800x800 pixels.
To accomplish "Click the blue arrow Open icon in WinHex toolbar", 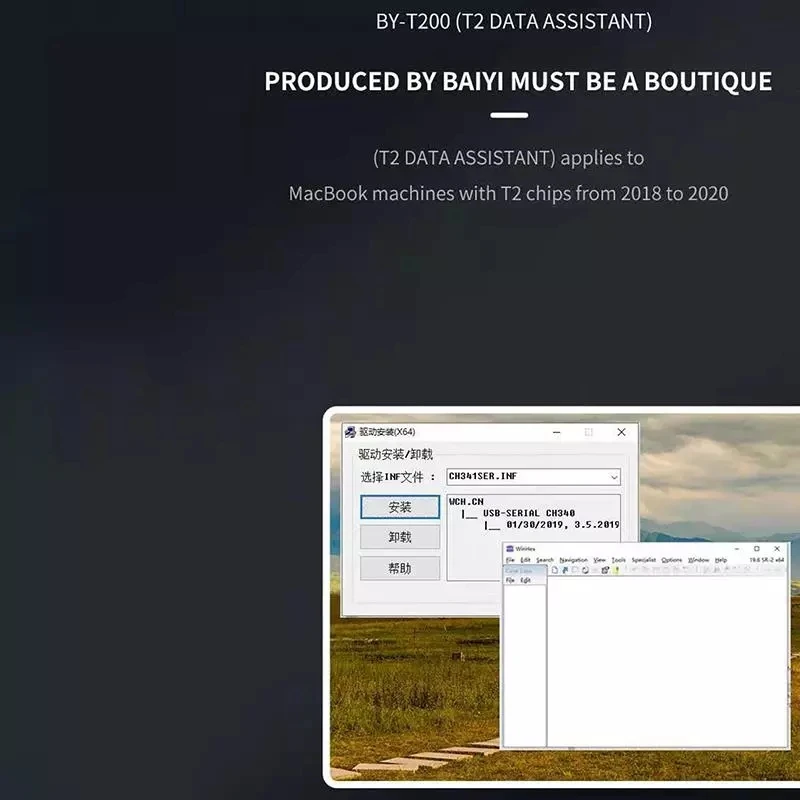I will pos(565,570).
